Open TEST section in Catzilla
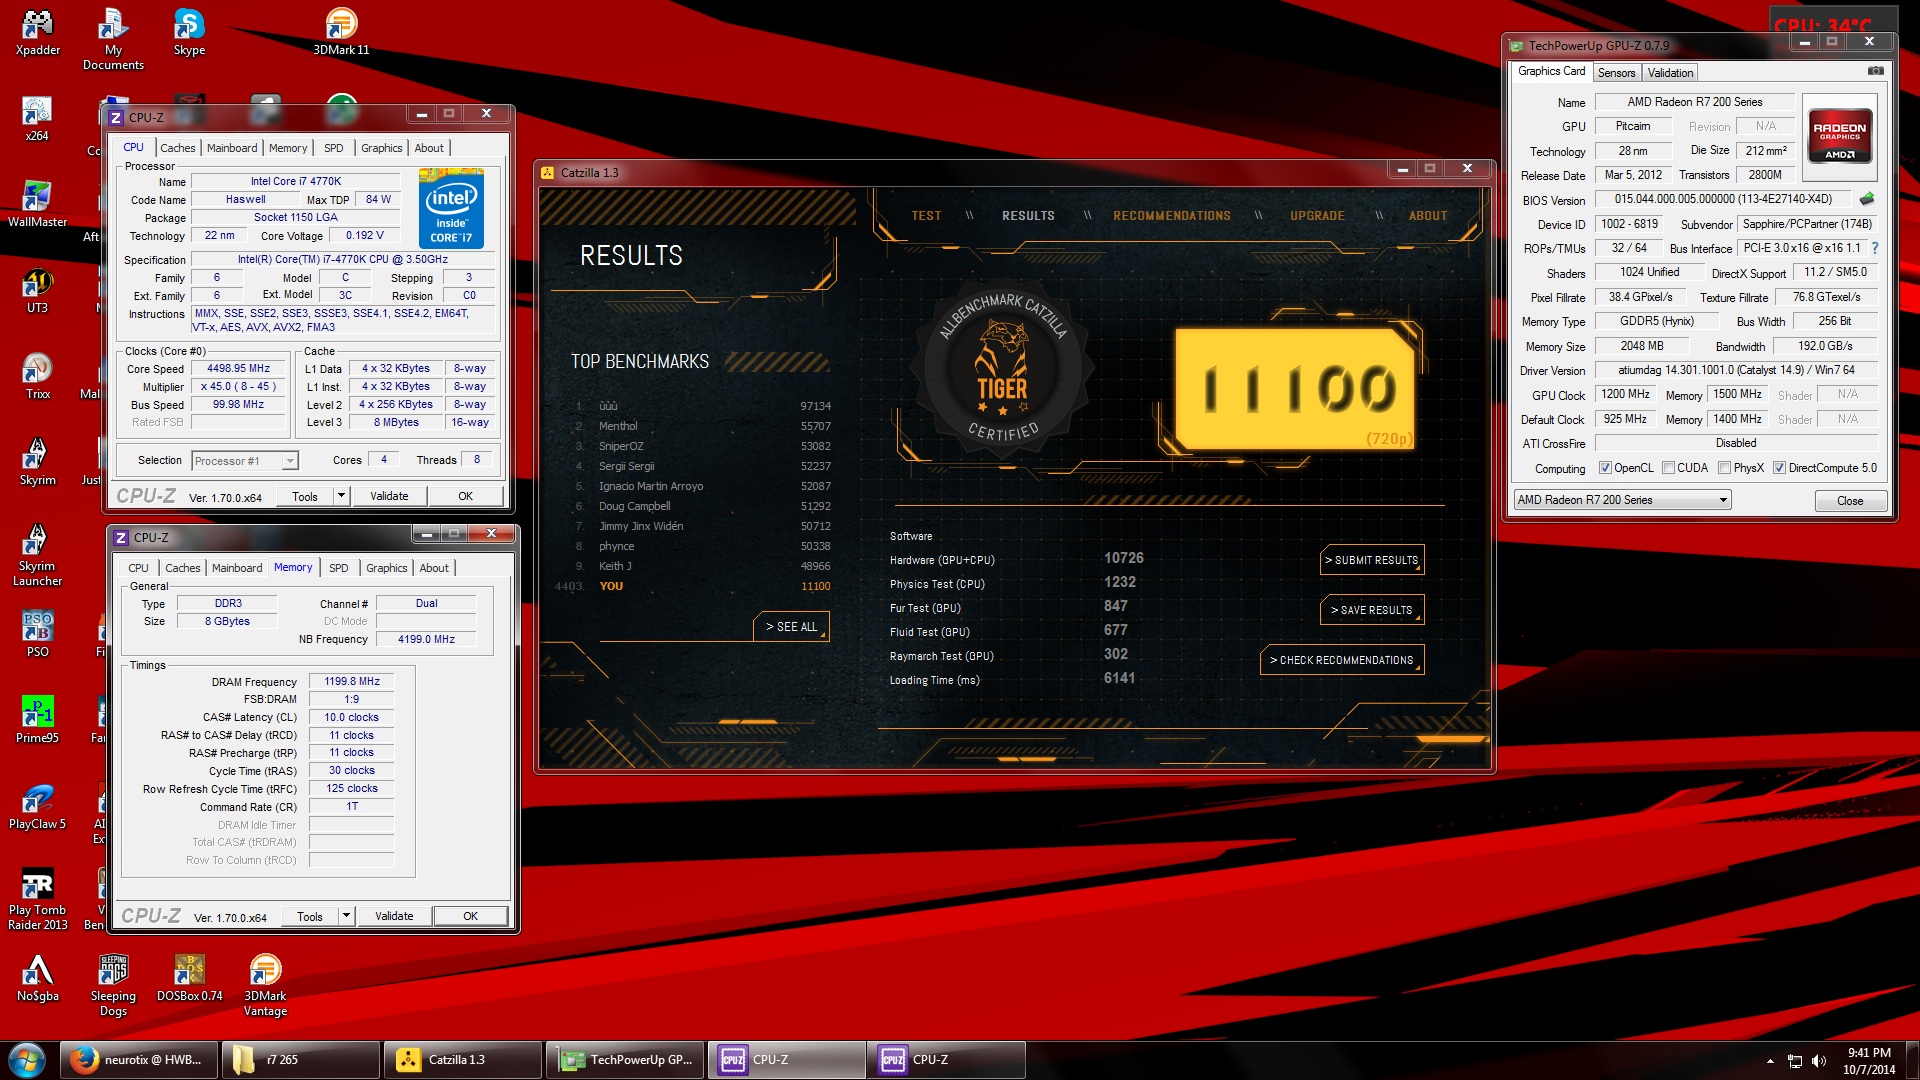 (926, 216)
